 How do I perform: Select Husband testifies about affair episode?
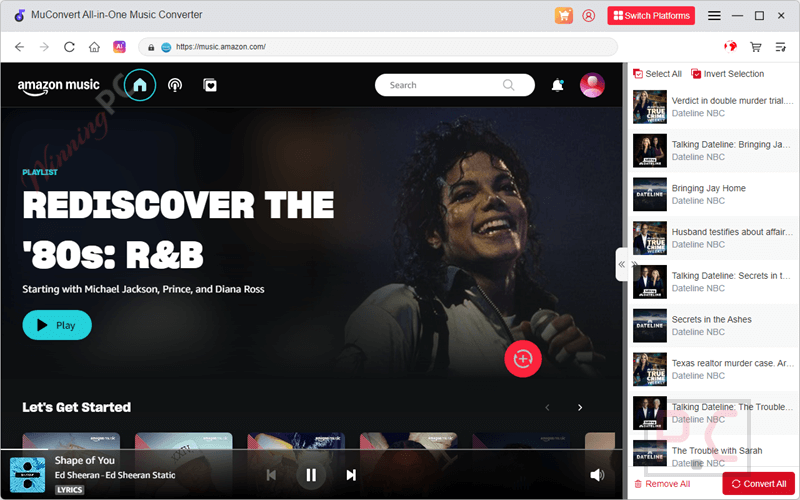tap(713, 238)
